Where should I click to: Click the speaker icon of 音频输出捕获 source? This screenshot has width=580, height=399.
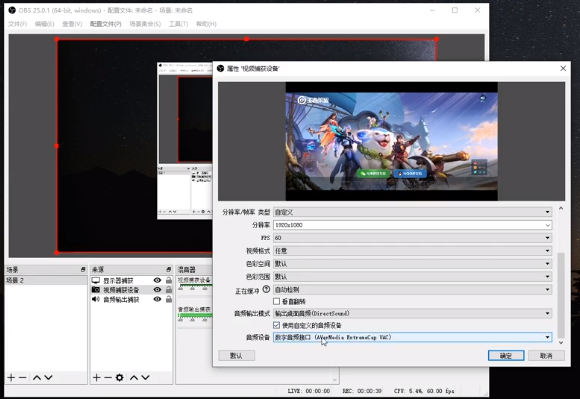click(x=96, y=299)
